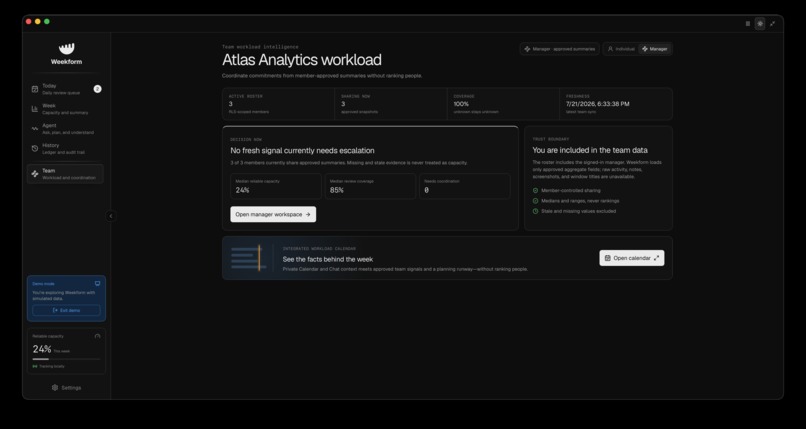Viewport: 806px width, 429px height.
Task: Click the top-right layout panel icon
Action: 747,24
